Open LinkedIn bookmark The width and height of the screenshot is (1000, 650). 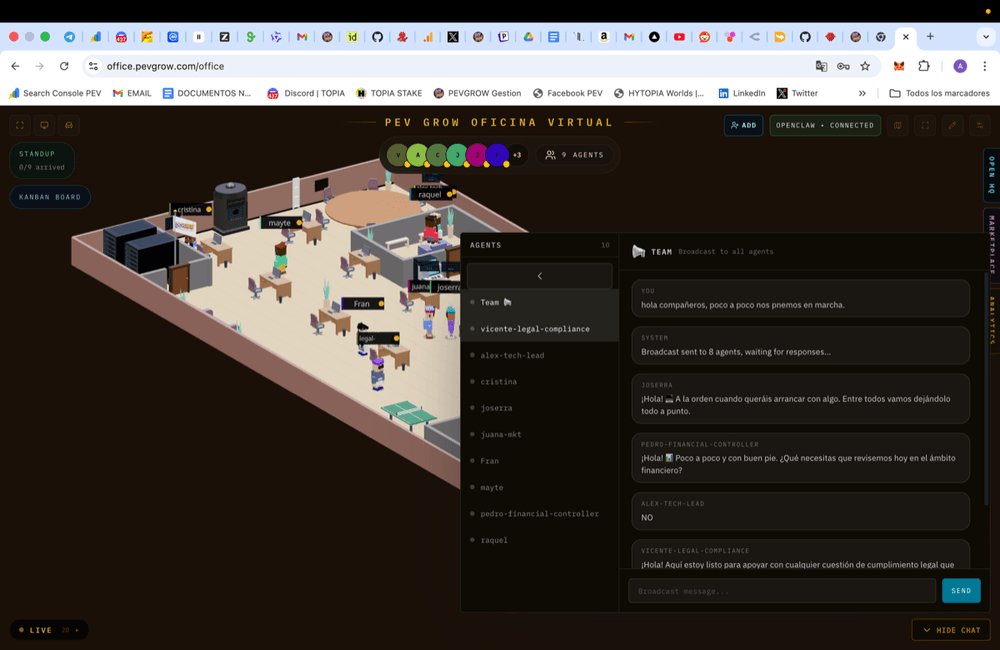(x=742, y=93)
